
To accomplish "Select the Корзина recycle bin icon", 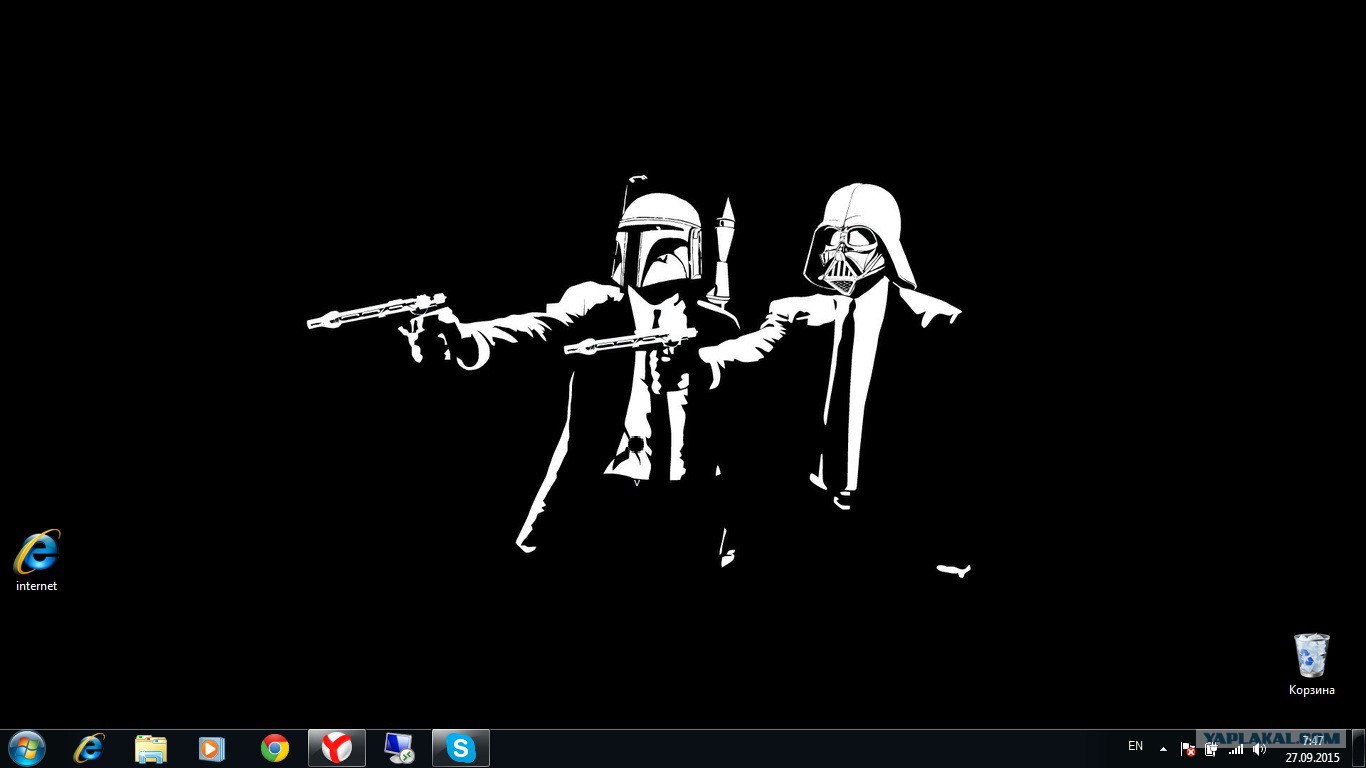I will [x=1312, y=664].
